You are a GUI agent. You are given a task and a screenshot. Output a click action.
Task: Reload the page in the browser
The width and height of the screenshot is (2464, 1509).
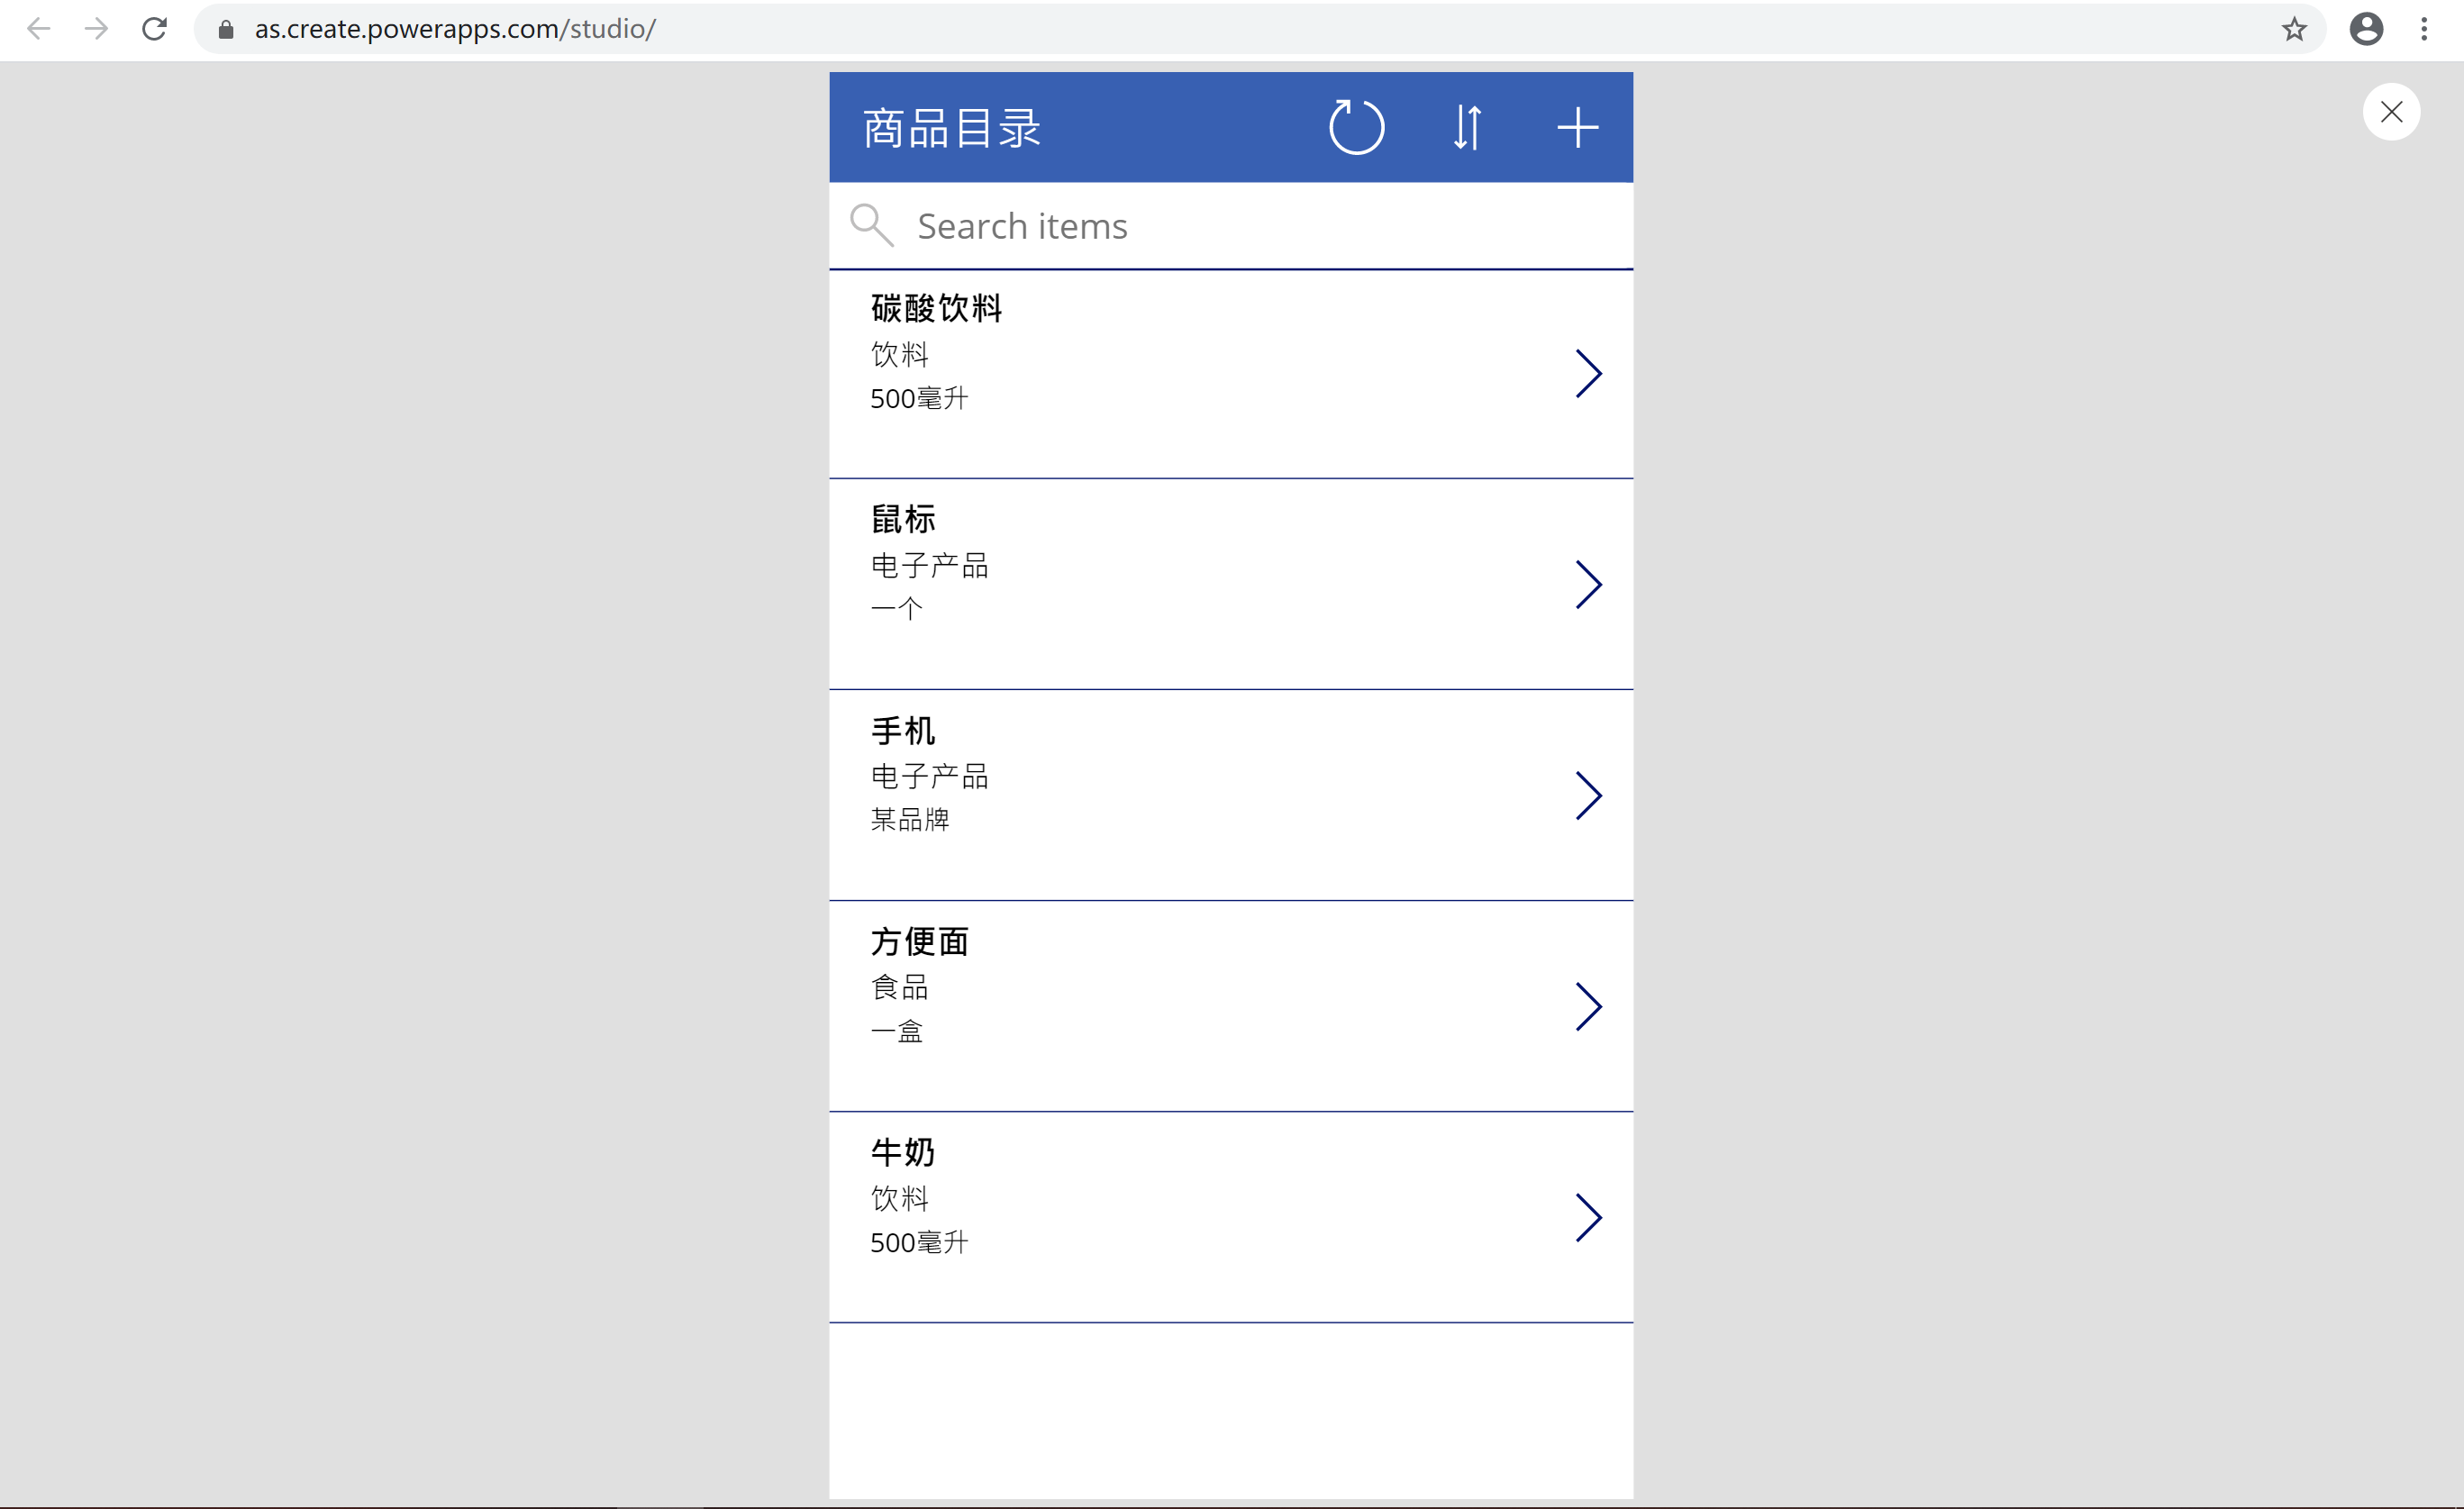(154, 29)
